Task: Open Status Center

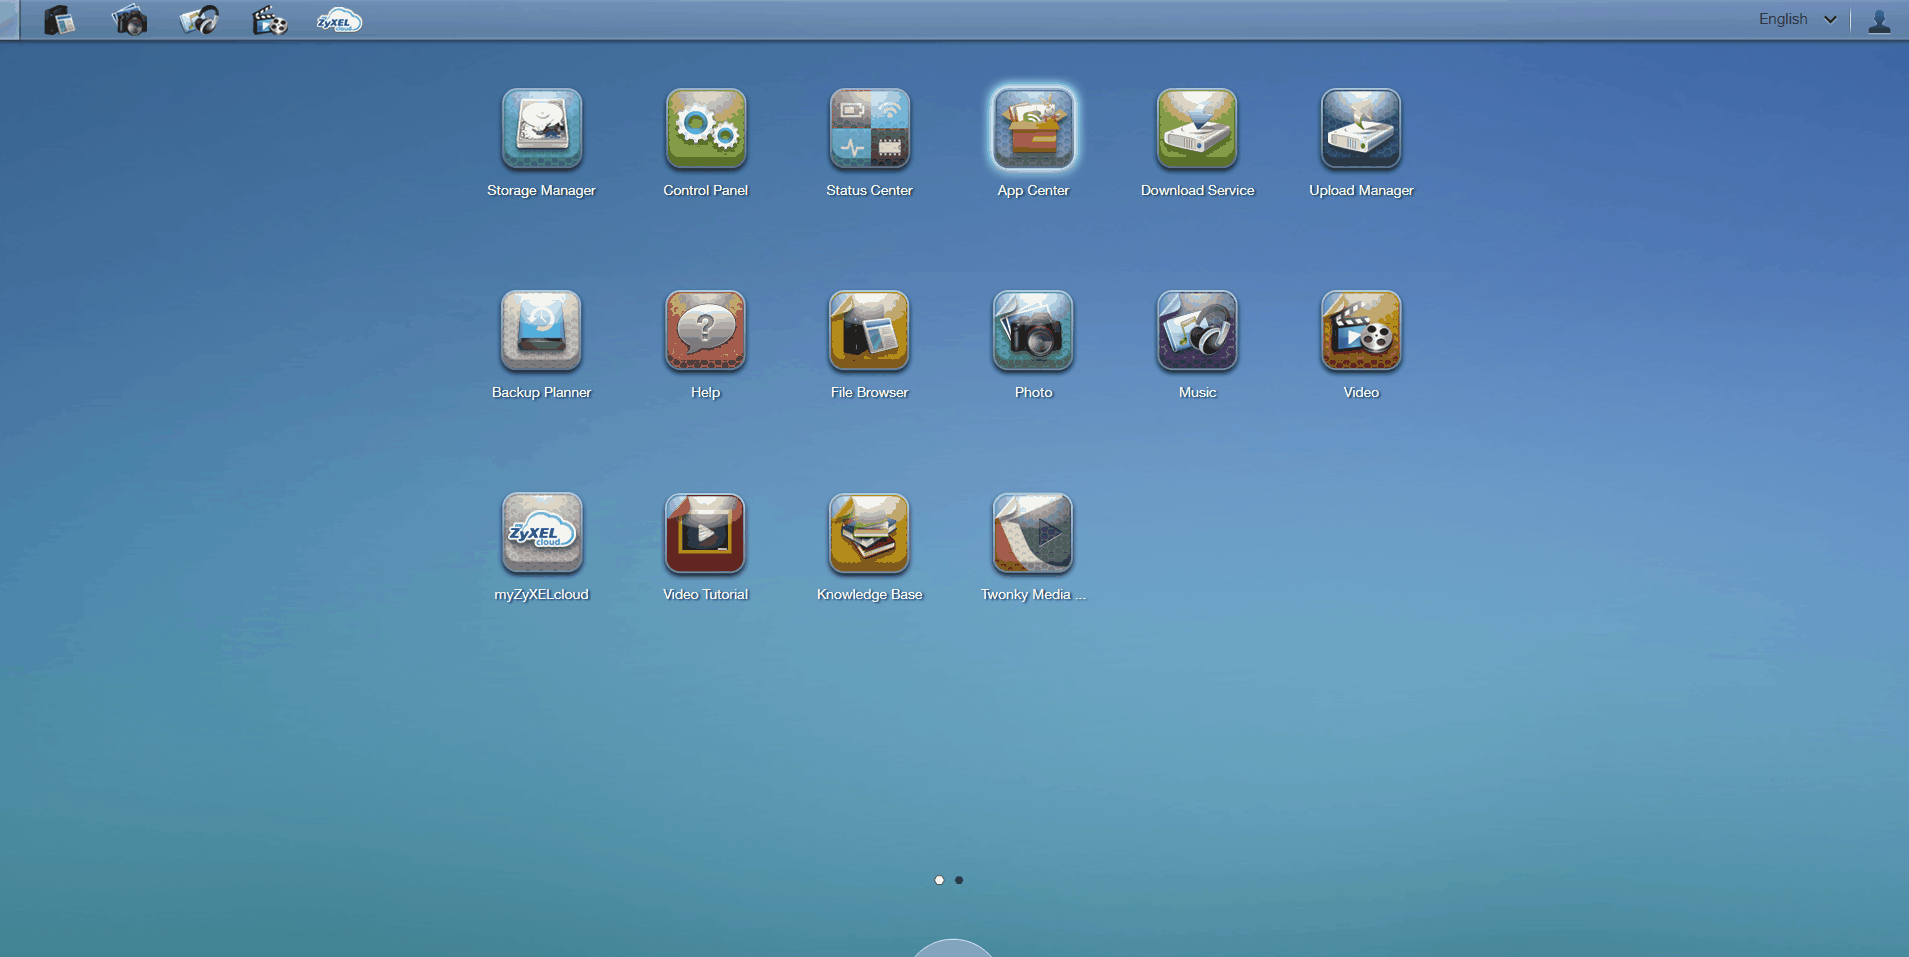Action: coord(869,128)
